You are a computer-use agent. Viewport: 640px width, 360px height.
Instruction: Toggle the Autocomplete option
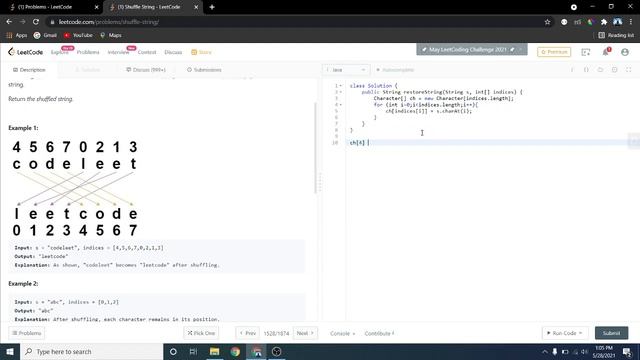[395, 70]
